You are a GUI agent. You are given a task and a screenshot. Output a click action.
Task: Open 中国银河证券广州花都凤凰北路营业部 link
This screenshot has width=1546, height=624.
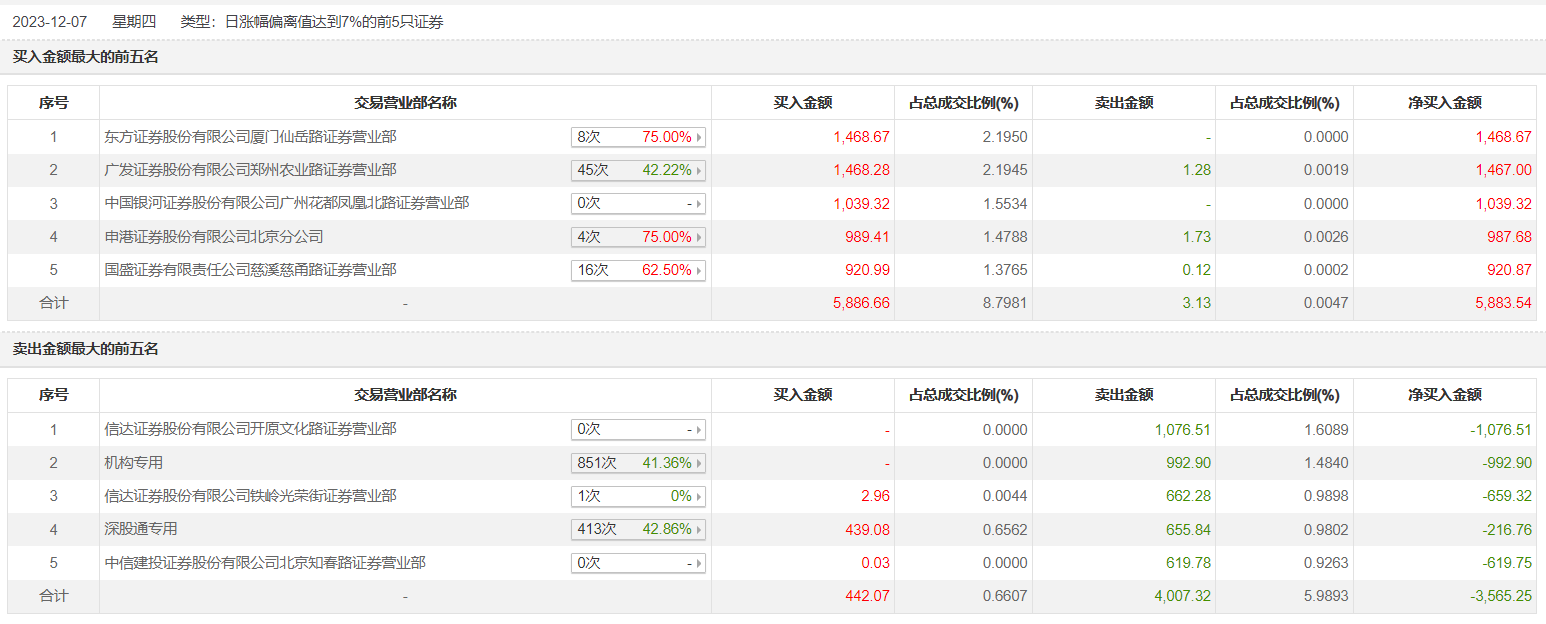[x=286, y=203]
